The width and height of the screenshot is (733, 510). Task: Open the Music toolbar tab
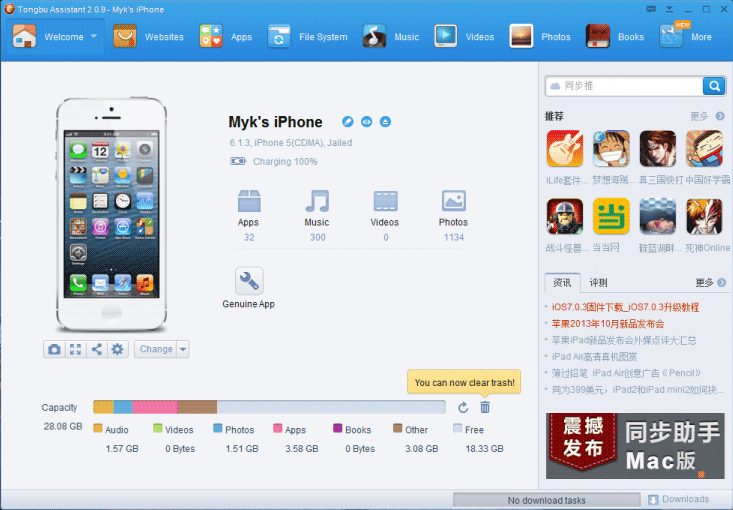[391, 36]
